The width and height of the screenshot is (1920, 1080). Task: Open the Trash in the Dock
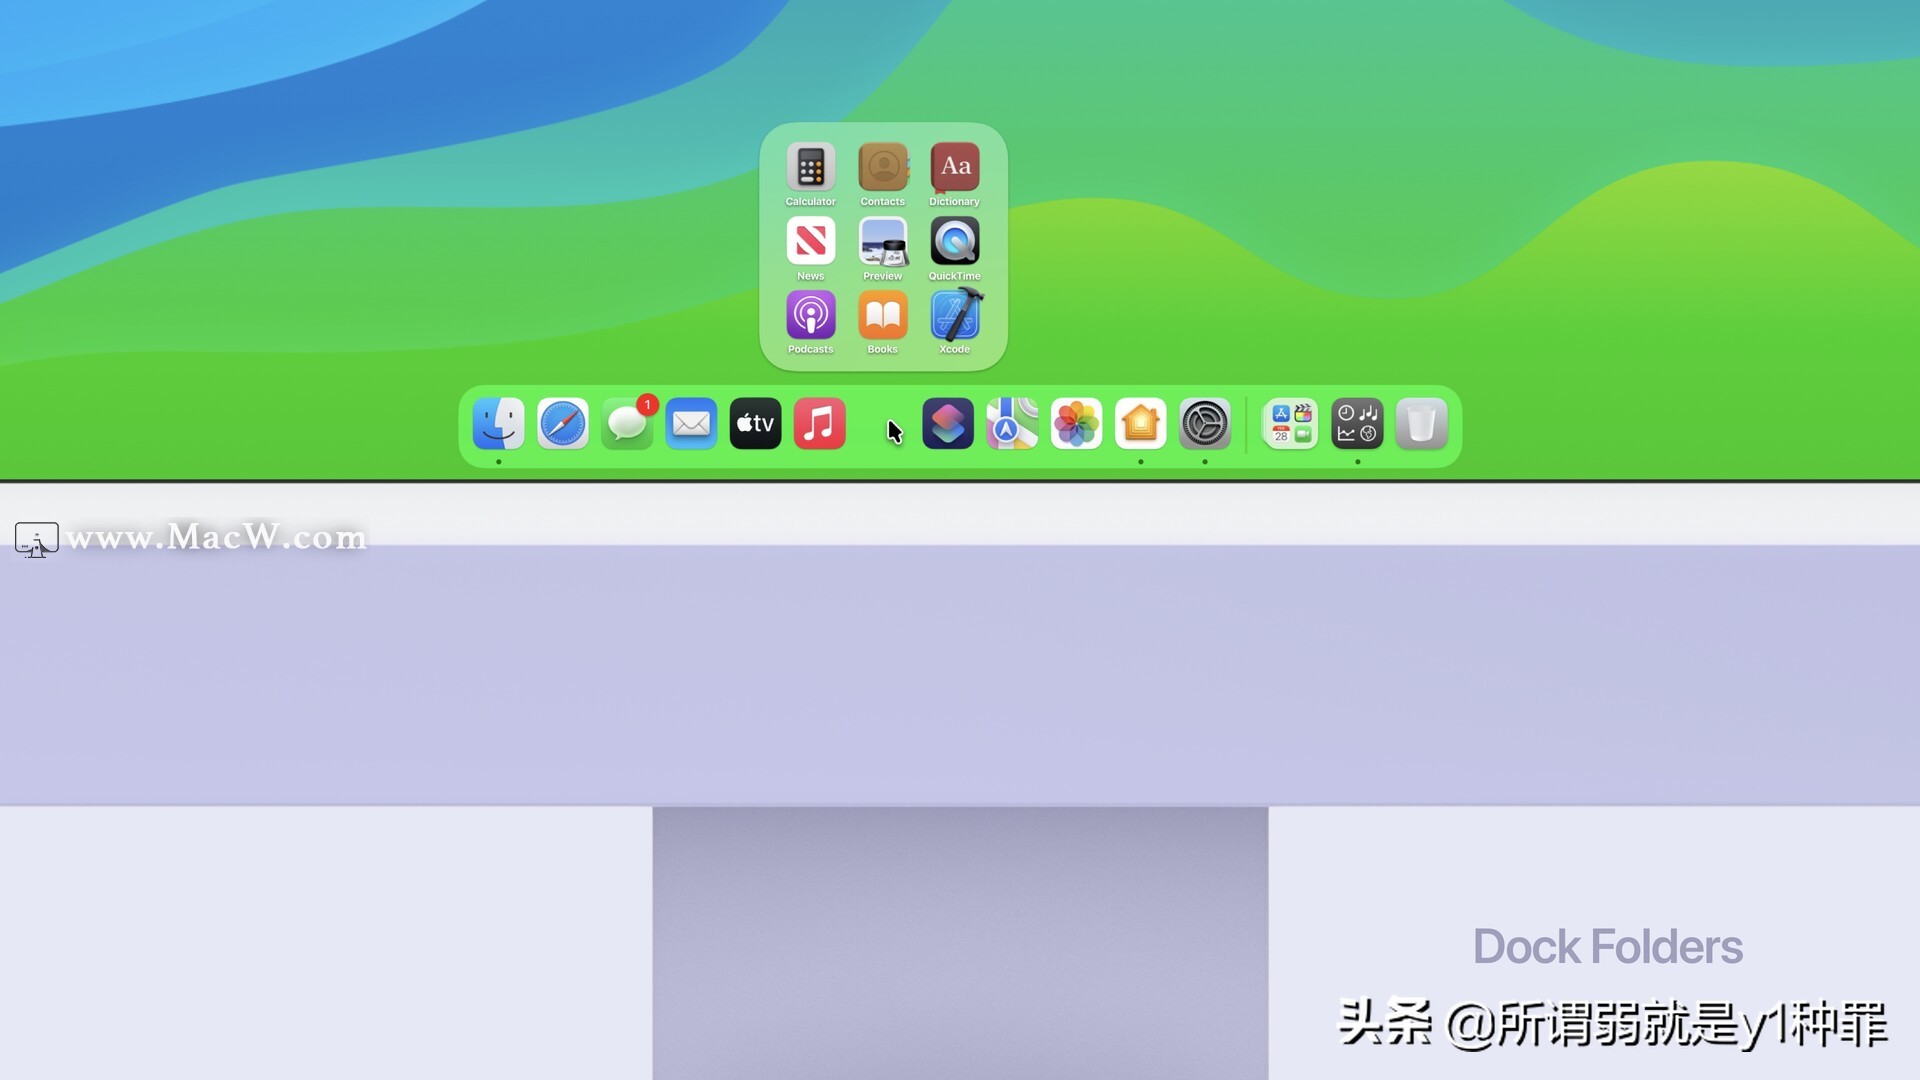click(x=1421, y=424)
